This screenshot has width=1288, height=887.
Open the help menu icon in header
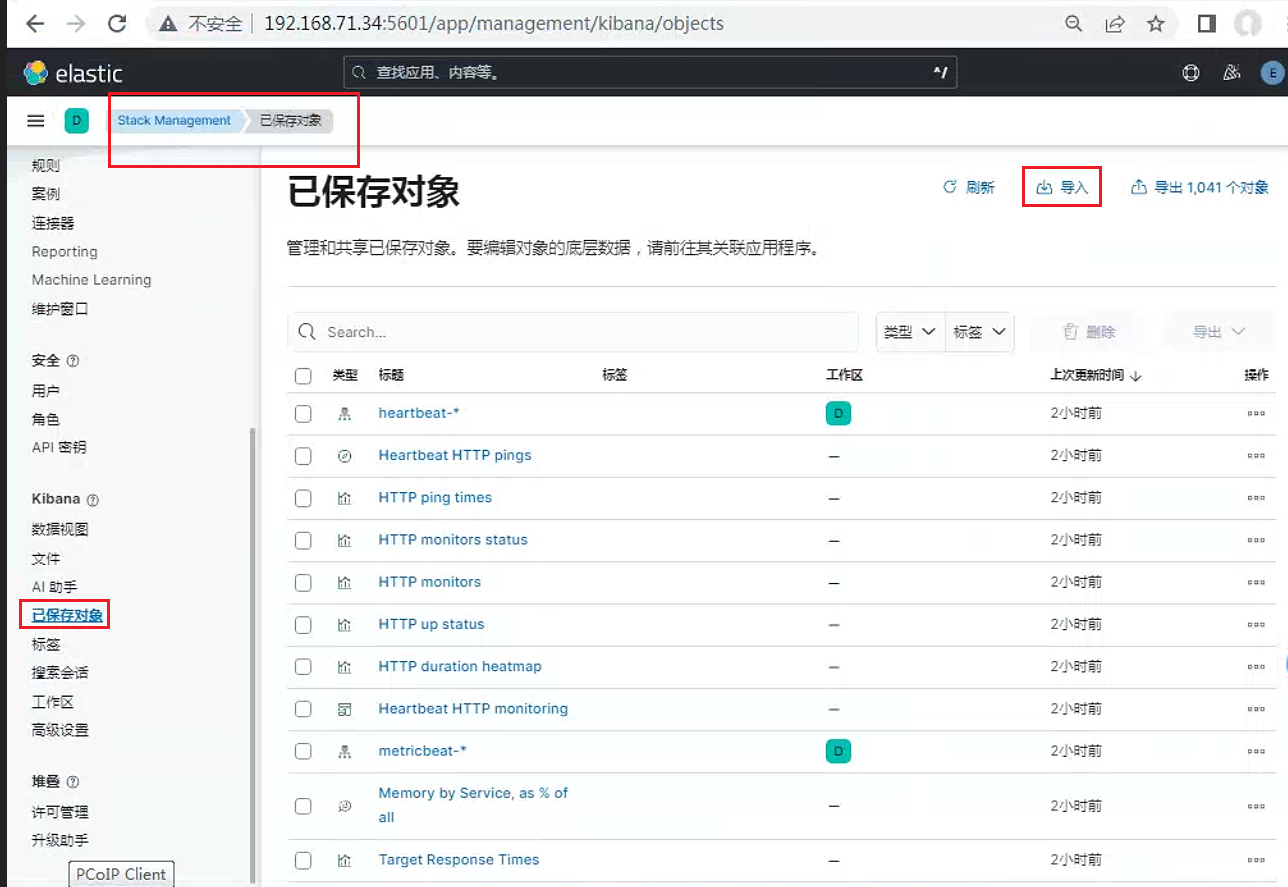[x=1191, y=73]
